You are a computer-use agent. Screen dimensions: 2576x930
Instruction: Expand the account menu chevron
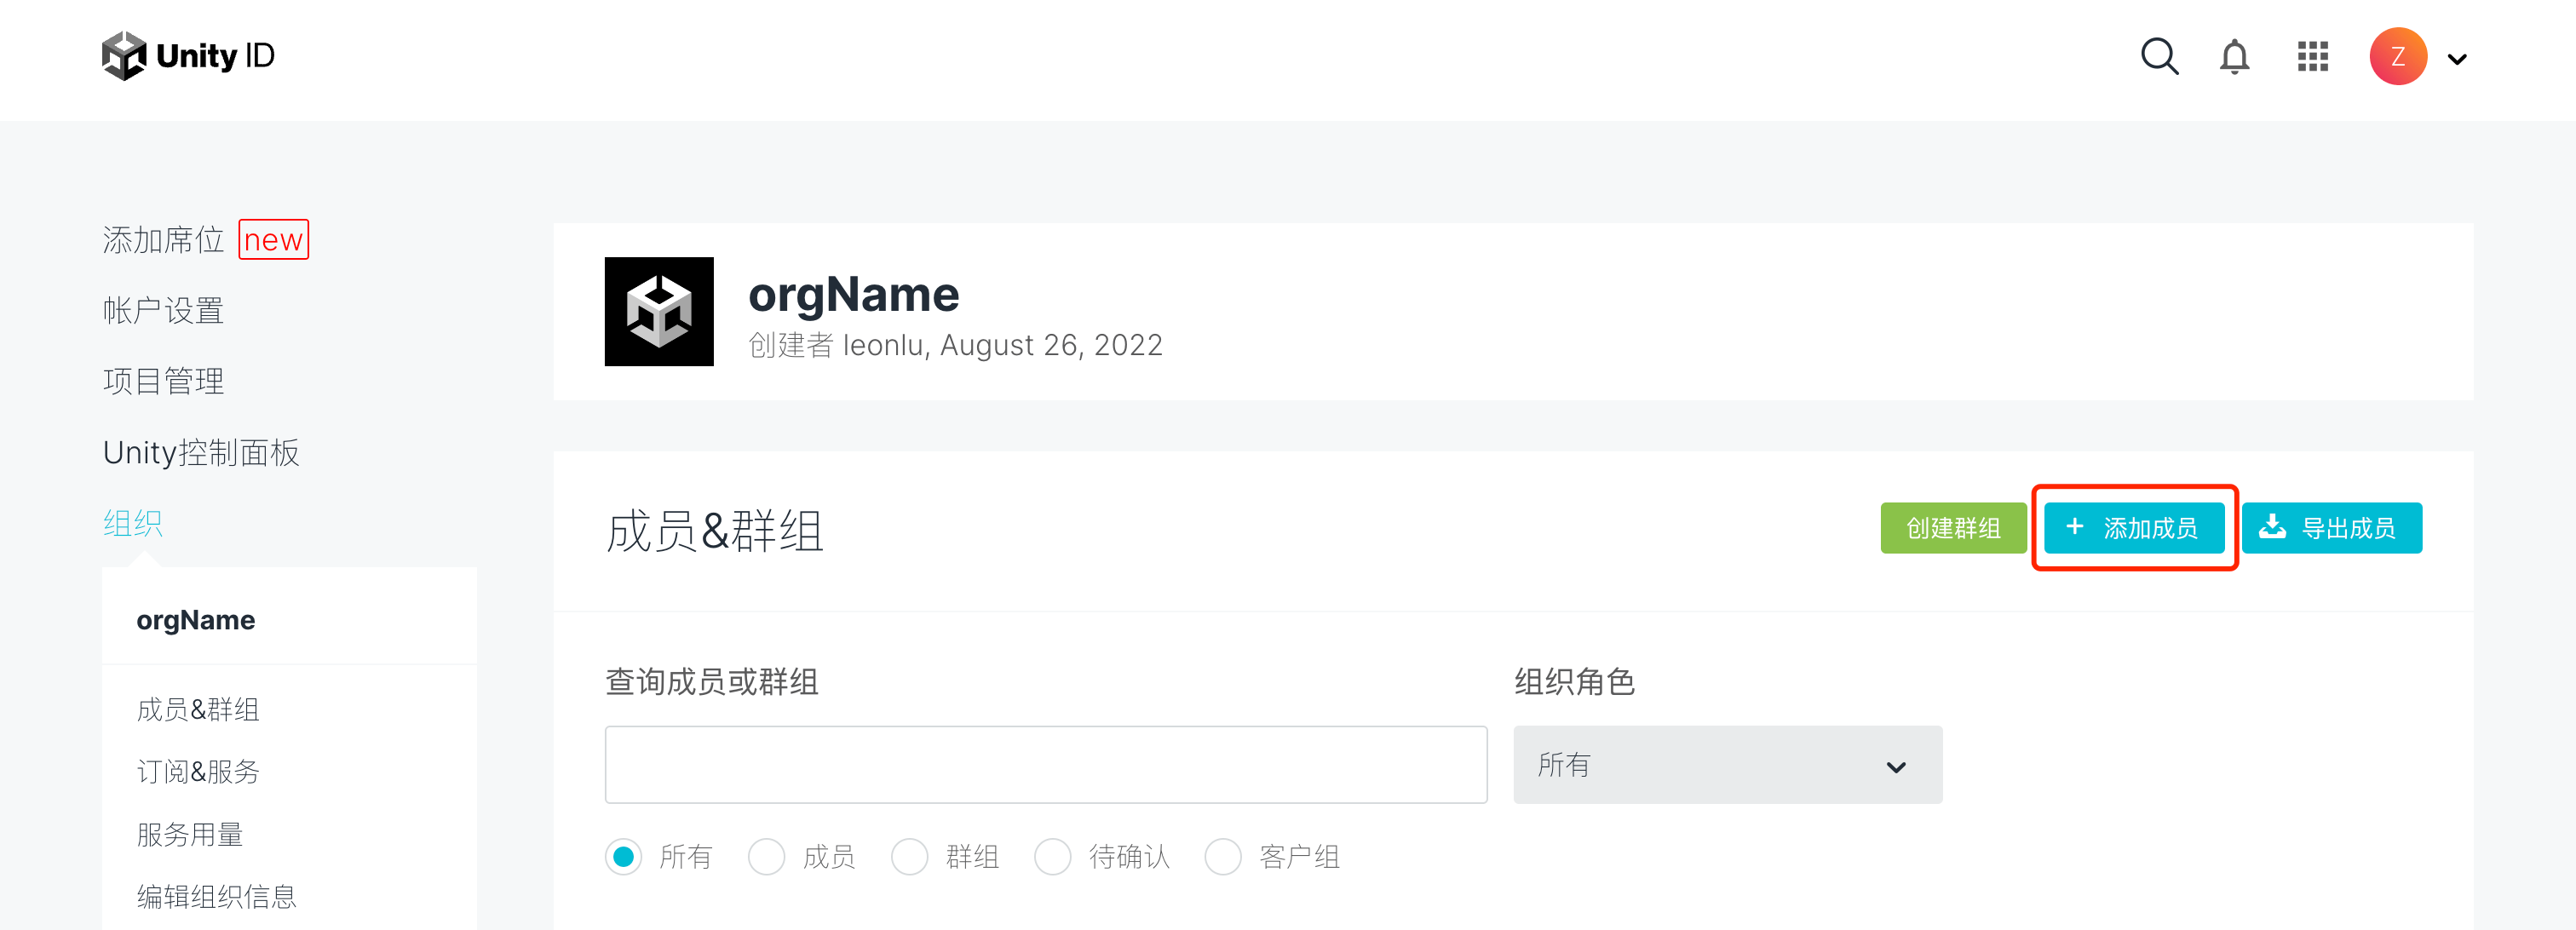pyautogui.click(x=2457, y=59)
